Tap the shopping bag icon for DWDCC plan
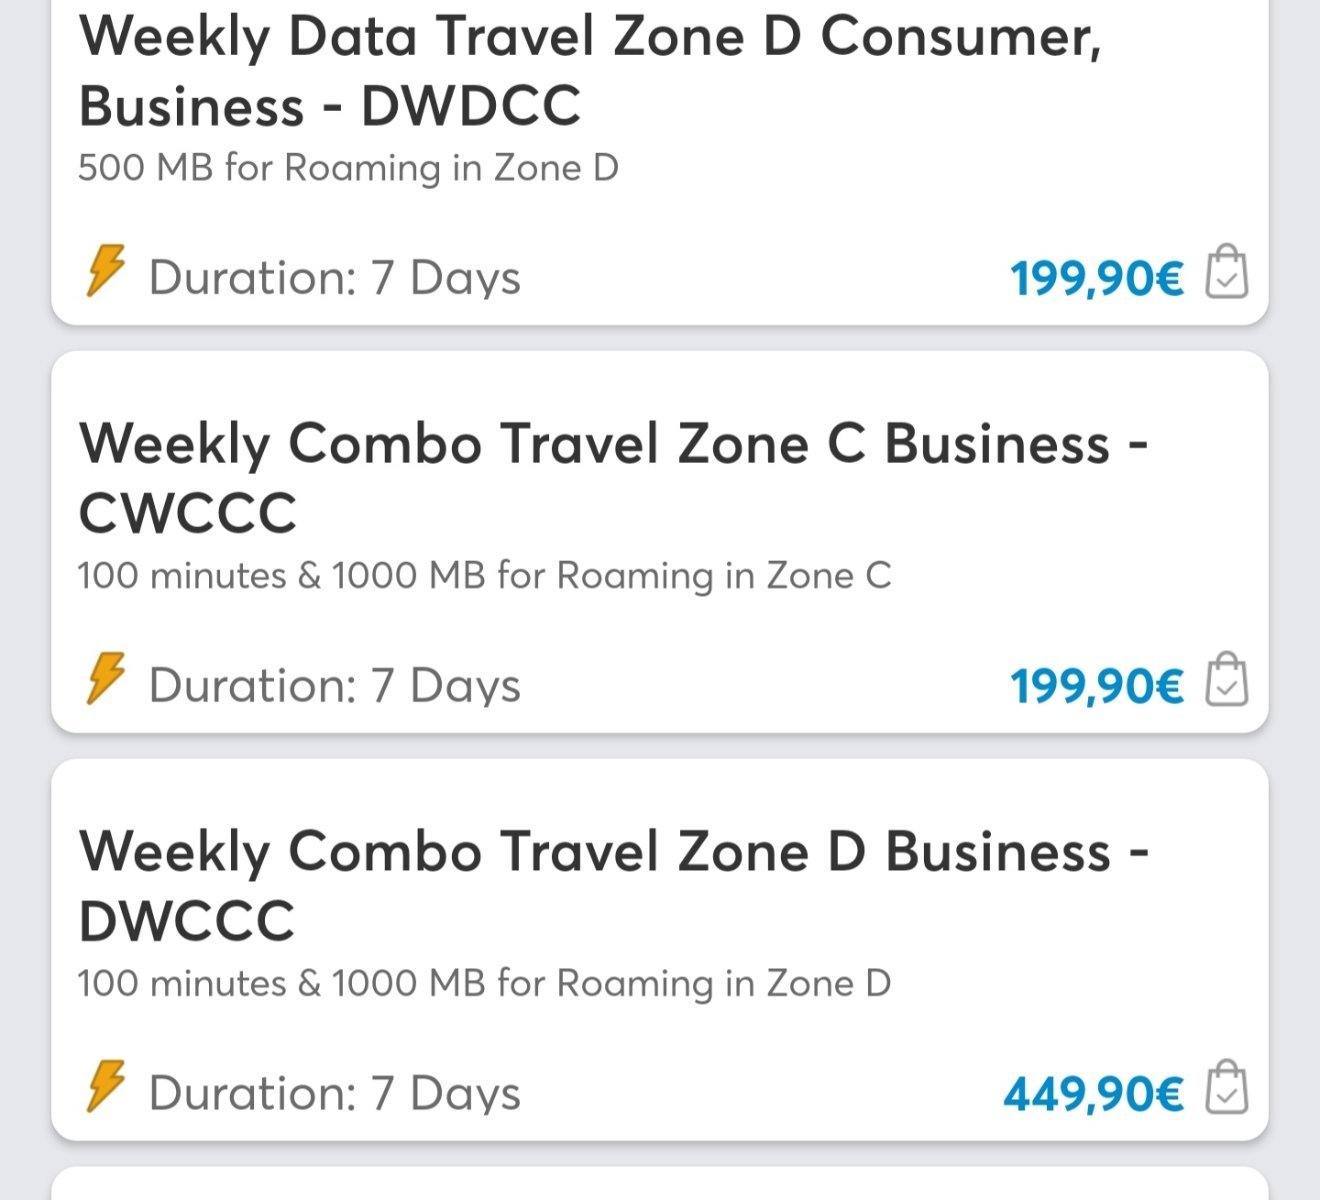Image resolution: width=1320 pixels, height=1200 pixels. click(x=1227, y=272)
